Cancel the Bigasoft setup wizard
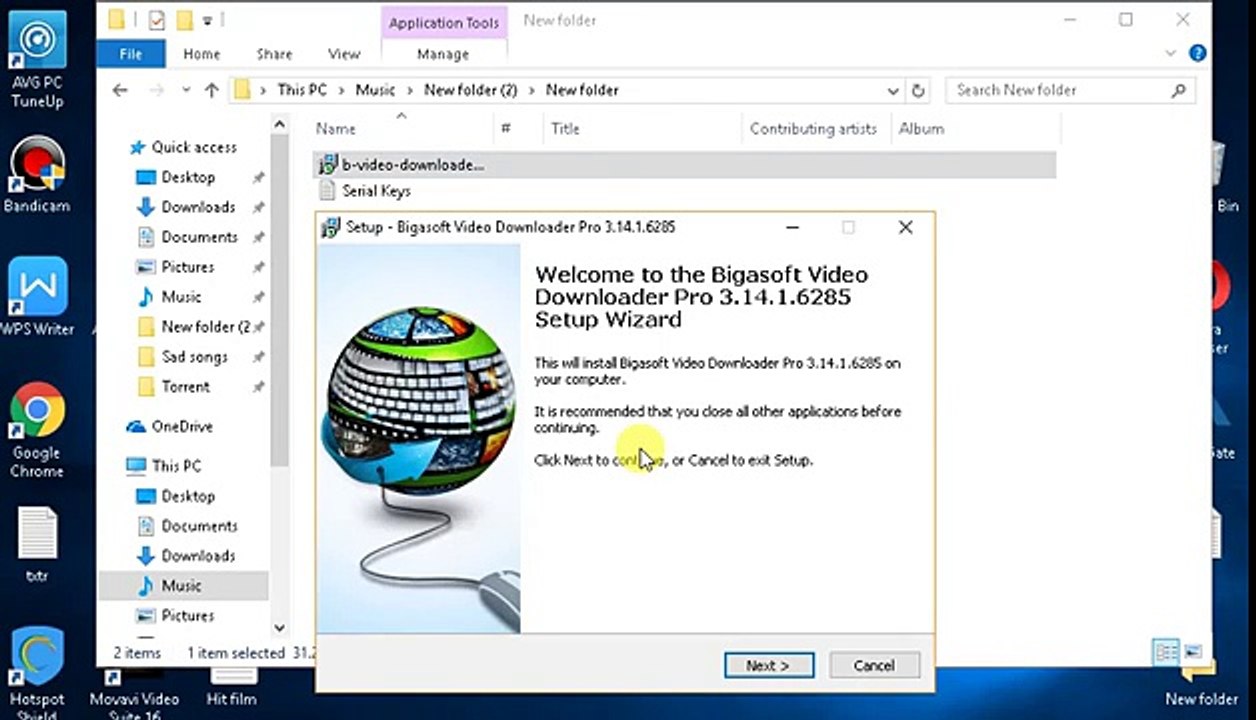This screenshot has height=720, width=1256. click(874, 665)
